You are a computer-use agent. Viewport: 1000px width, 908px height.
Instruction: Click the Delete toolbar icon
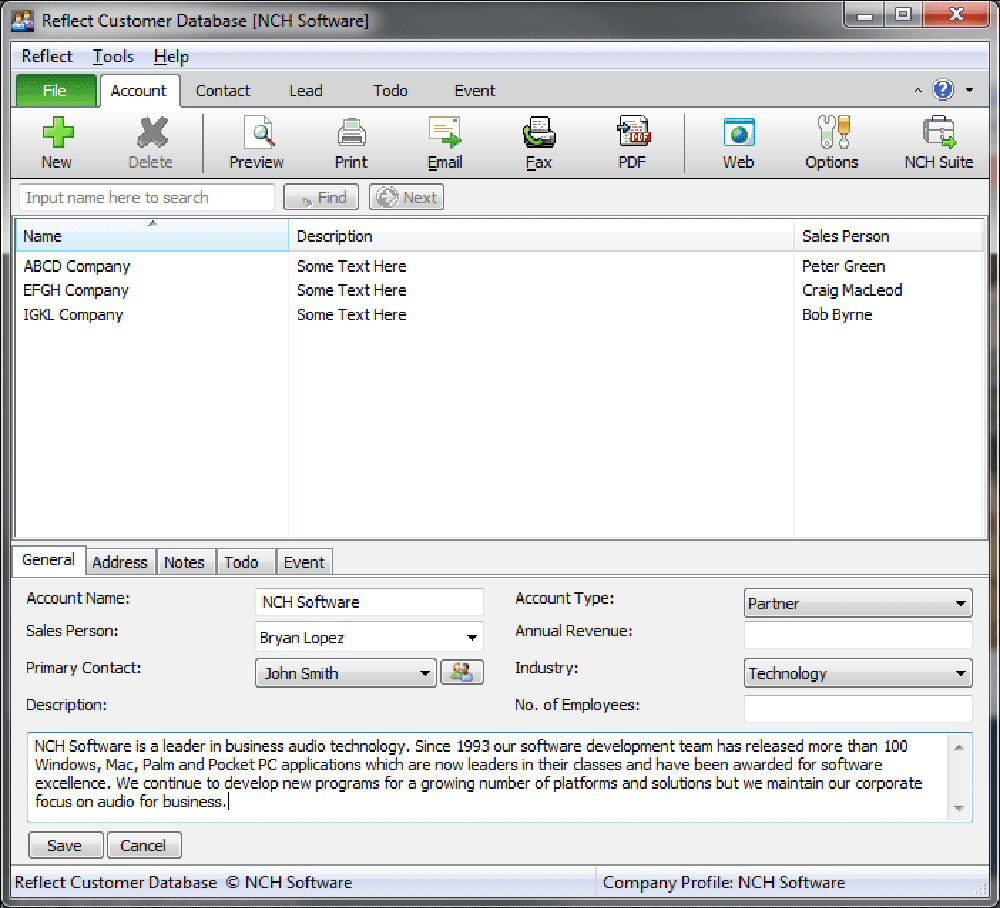coord(151,143)
